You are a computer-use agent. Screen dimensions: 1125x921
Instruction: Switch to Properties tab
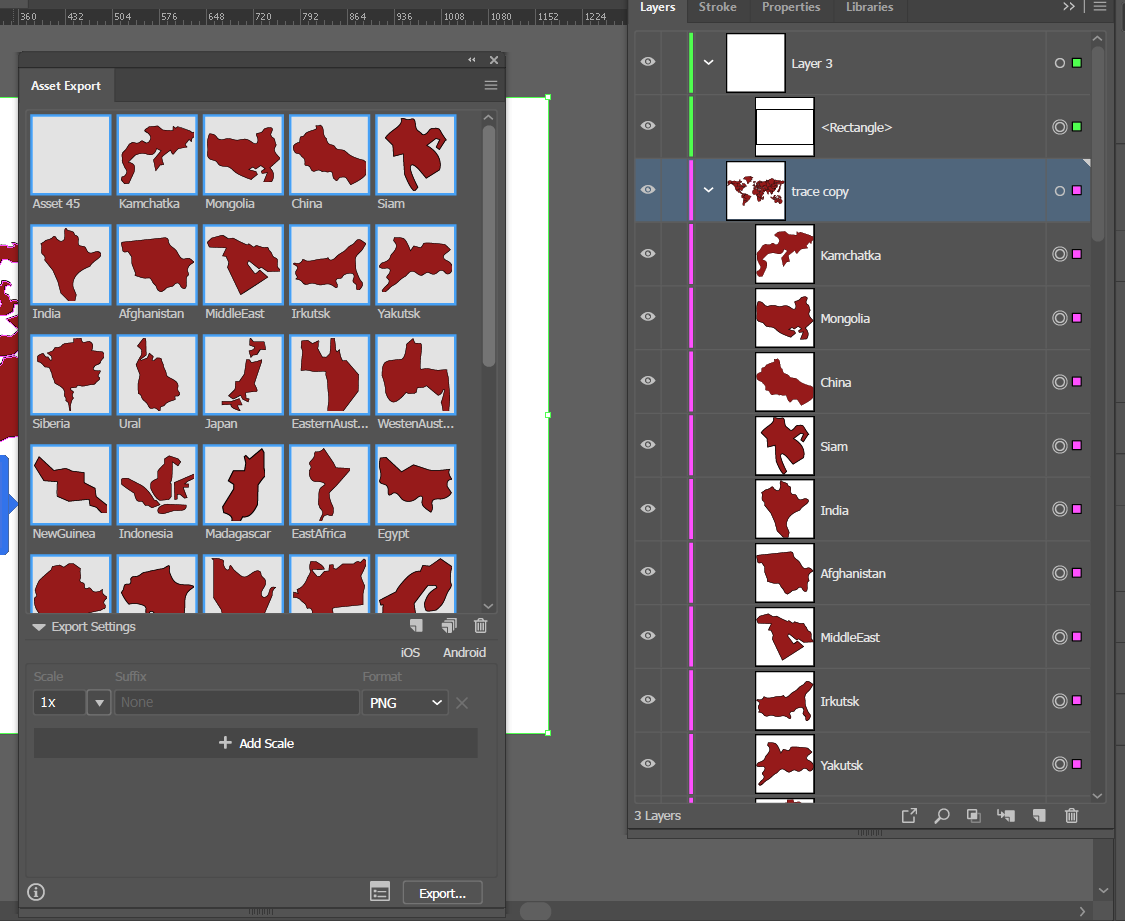[791, 7]
